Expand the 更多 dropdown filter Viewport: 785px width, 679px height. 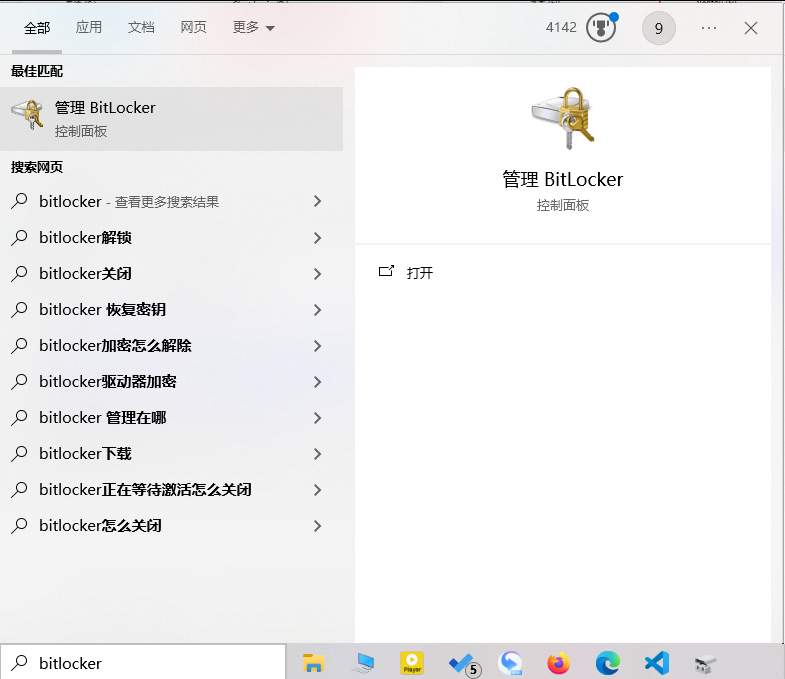click(x=254, y=27)
